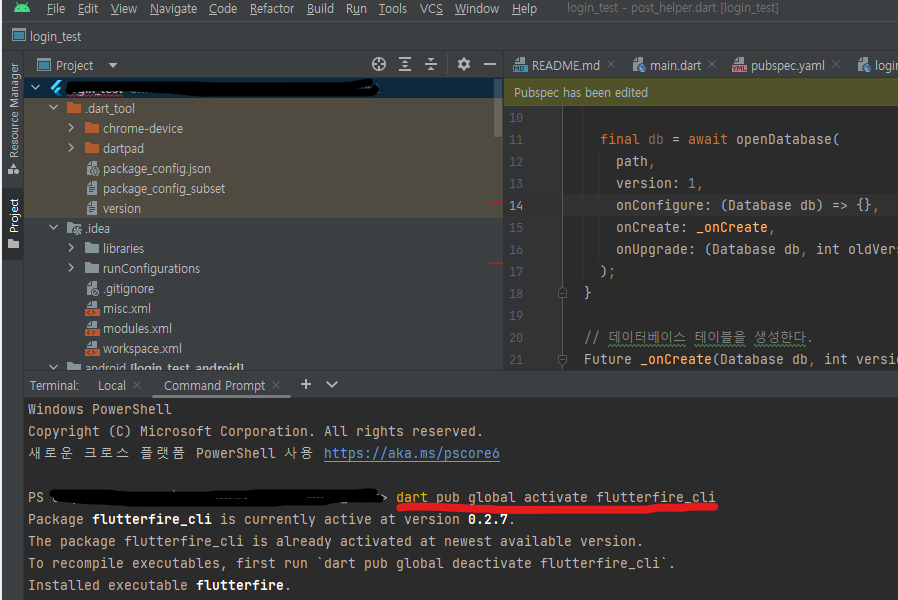Toggle code folding marker at line 21
The width and height of the screenshot is (898, 600).
562,360
